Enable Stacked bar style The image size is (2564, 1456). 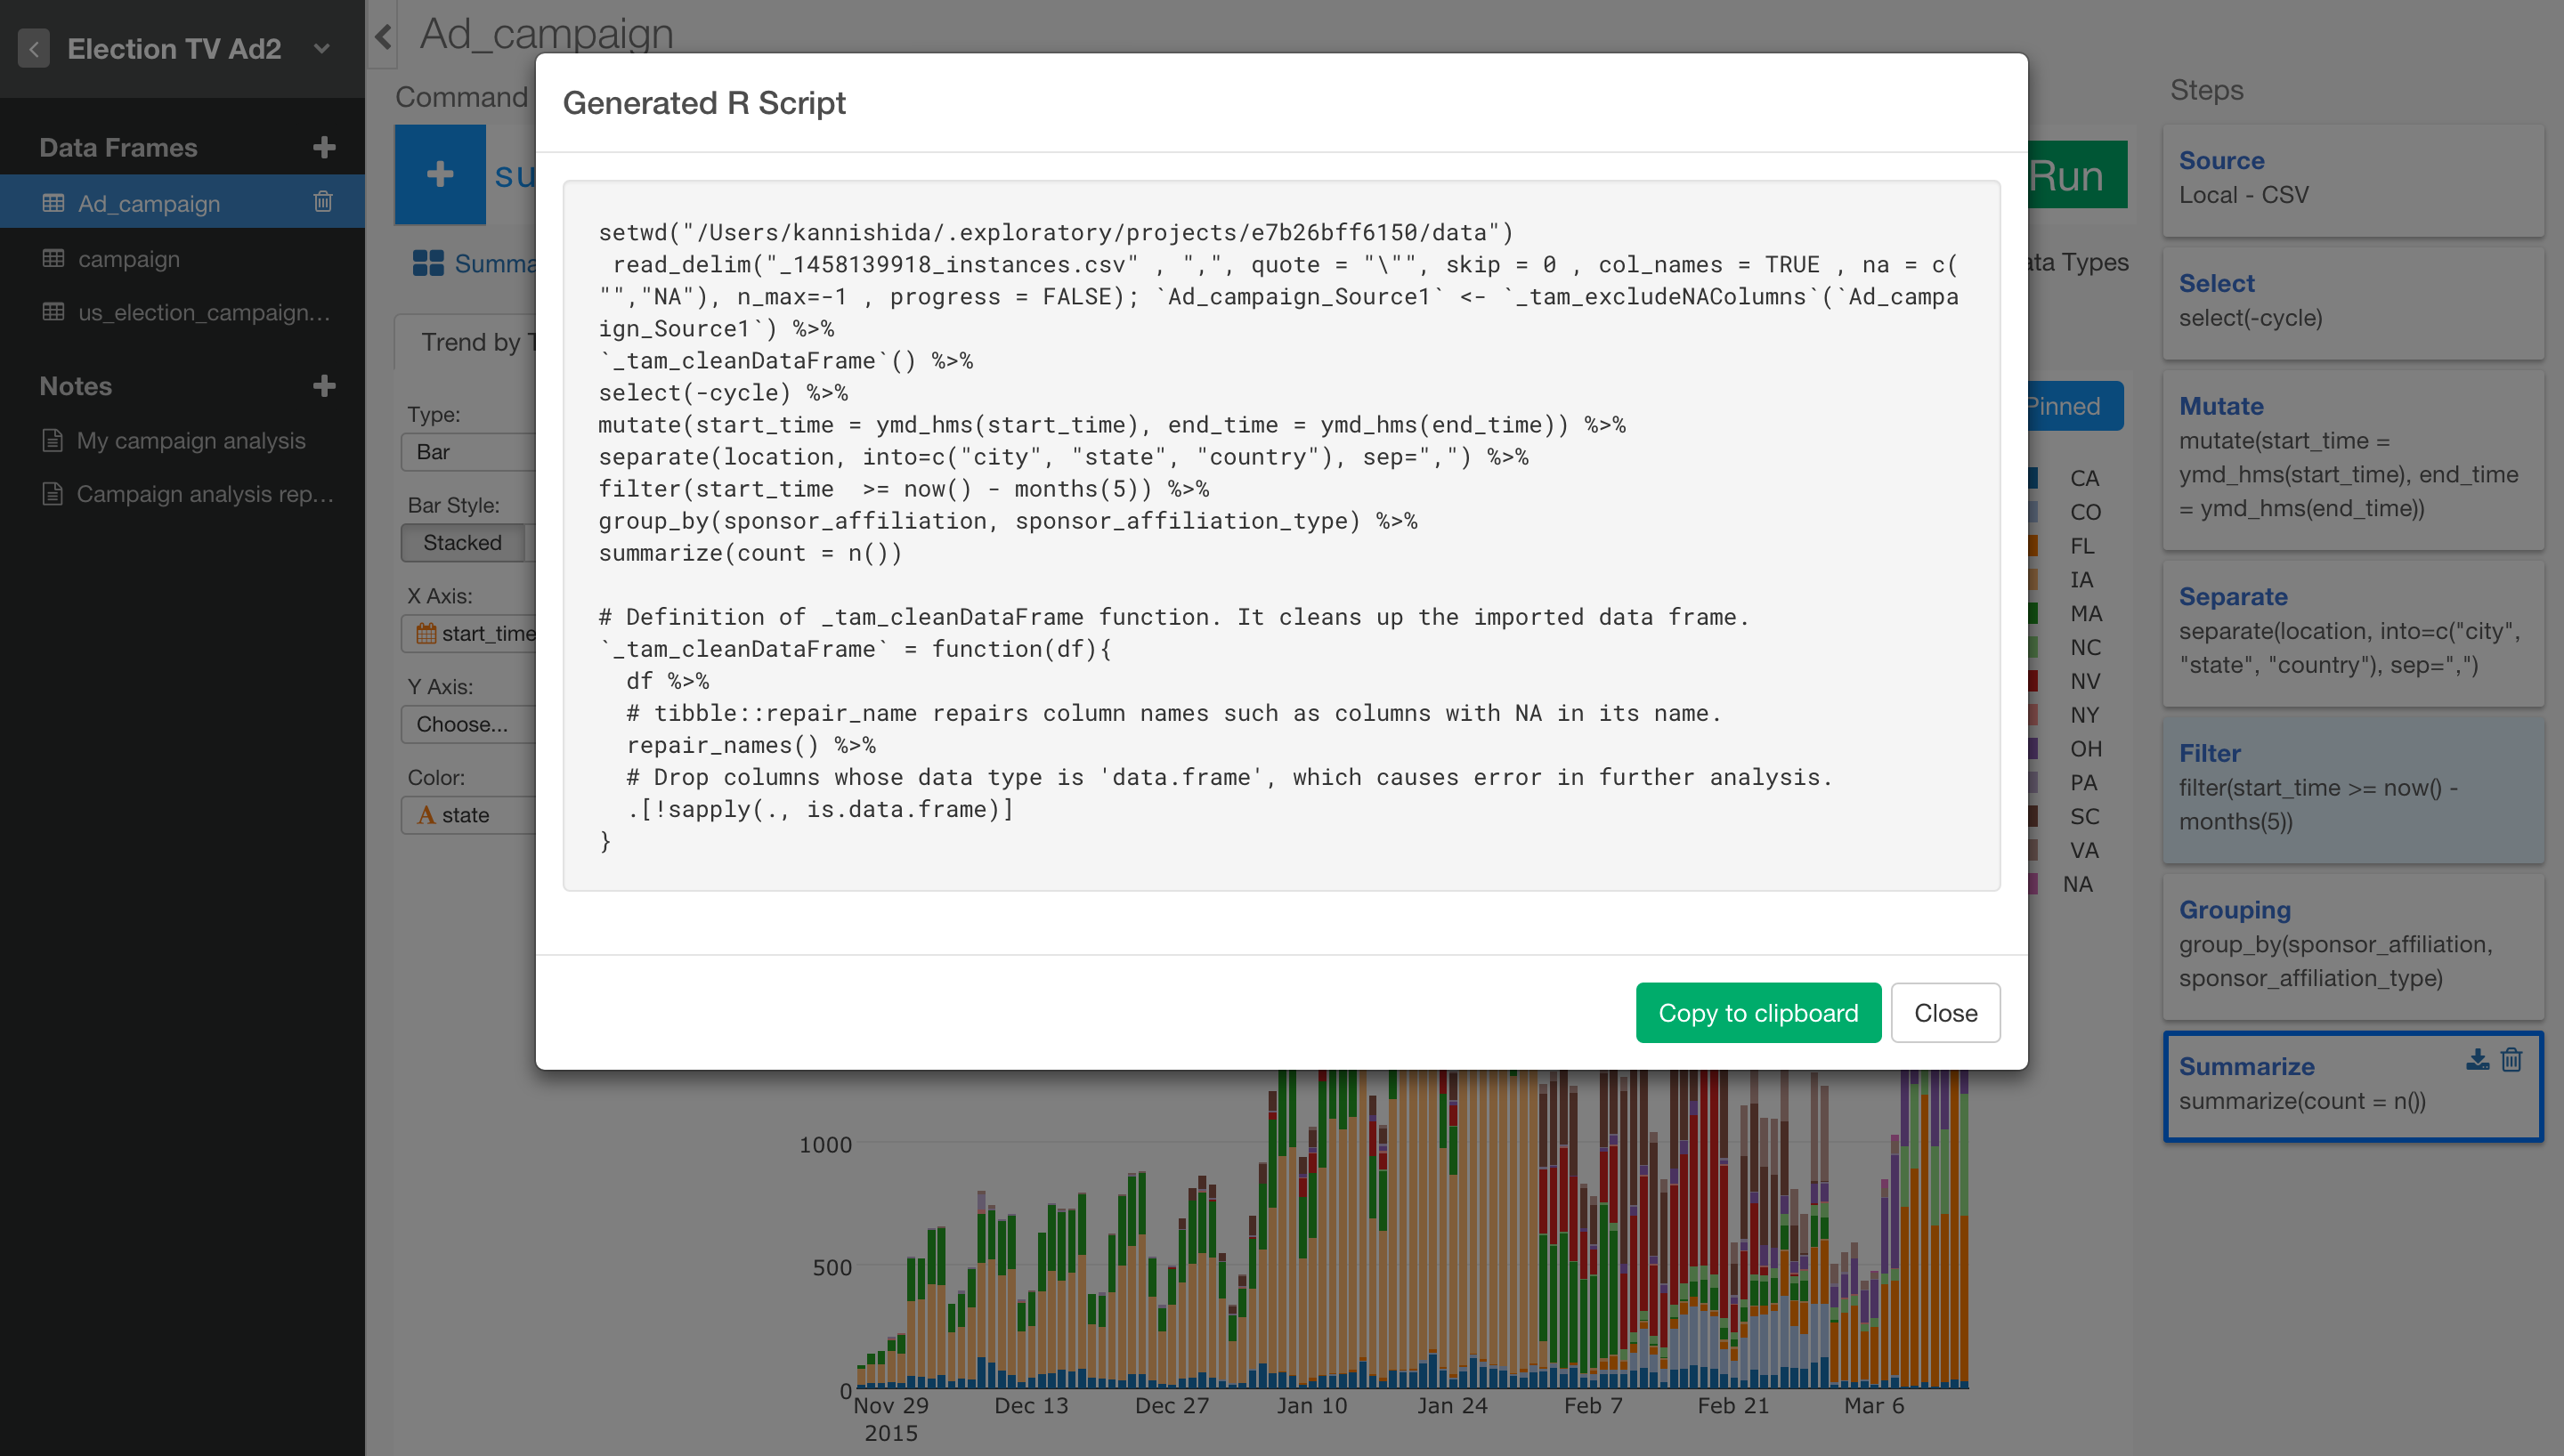pyautogui.click(x=462, y=542)
